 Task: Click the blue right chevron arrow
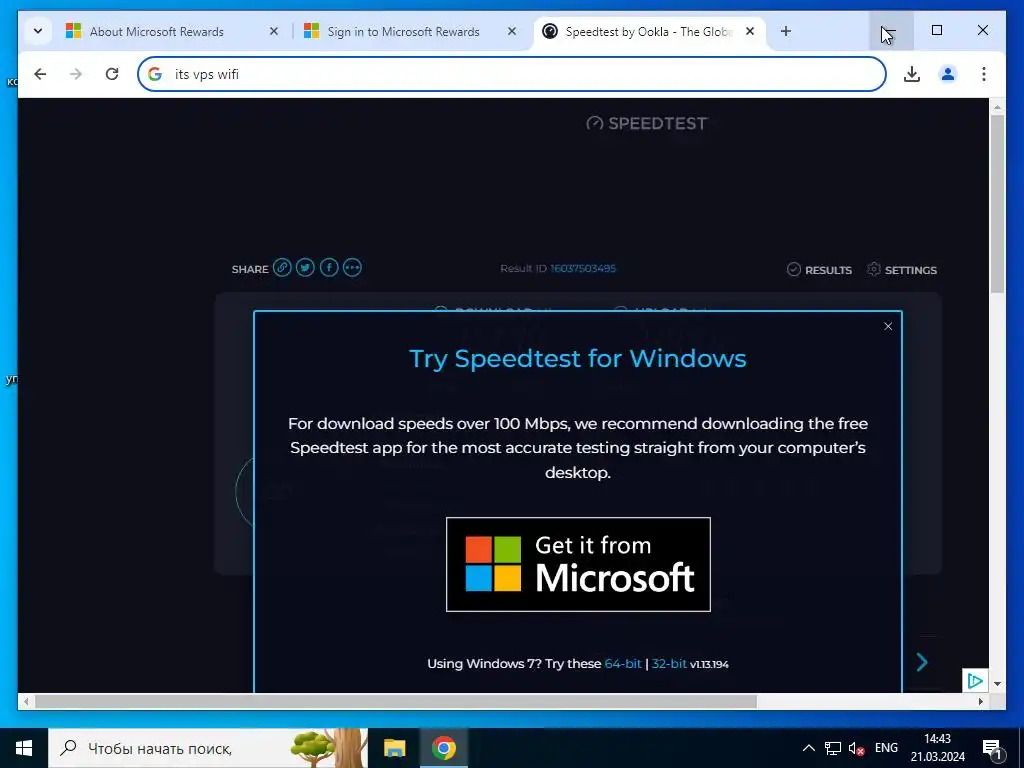[x=922, y=662]
